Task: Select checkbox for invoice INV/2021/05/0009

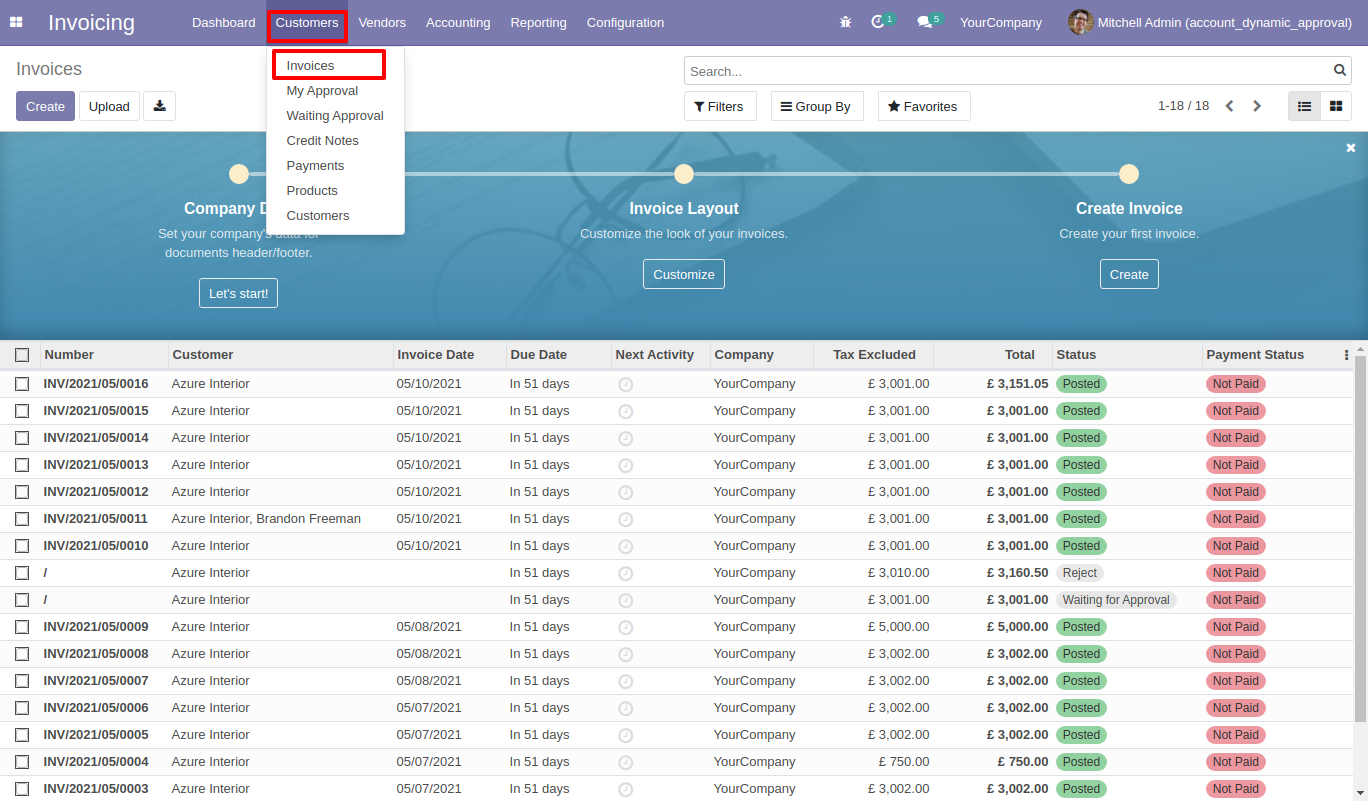Action: [x=22, y=627]
